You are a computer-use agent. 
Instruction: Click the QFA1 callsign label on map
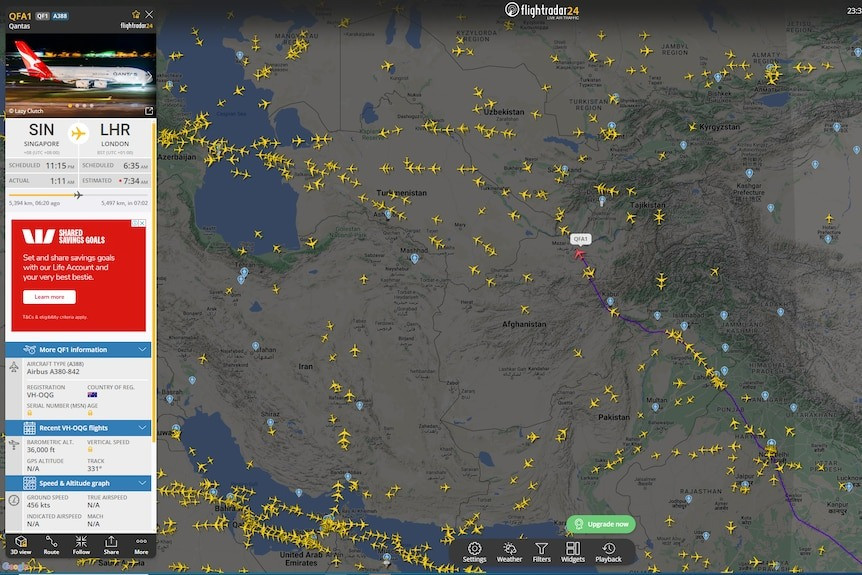[x=581, y=239]
